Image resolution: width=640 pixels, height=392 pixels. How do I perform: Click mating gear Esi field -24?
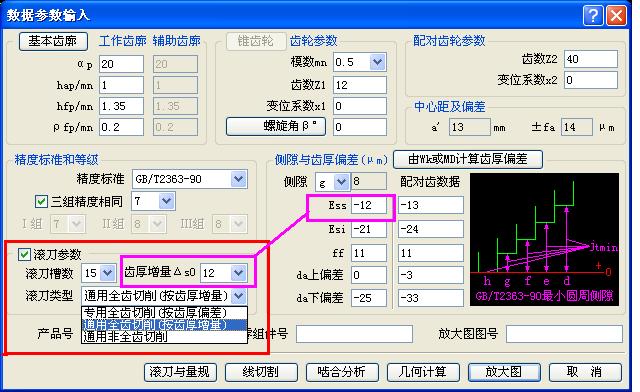431,229
